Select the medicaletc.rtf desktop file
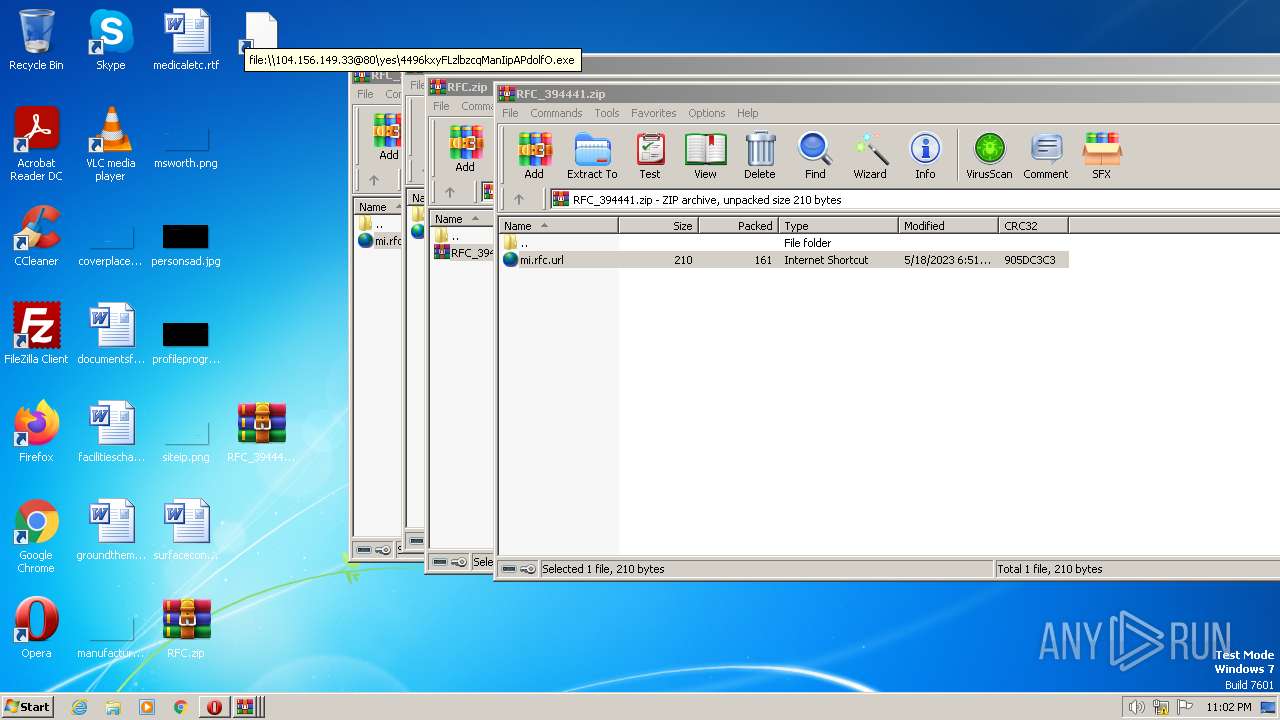The height and width of the screenshot is (720, 1280). [x=186, y=41]
